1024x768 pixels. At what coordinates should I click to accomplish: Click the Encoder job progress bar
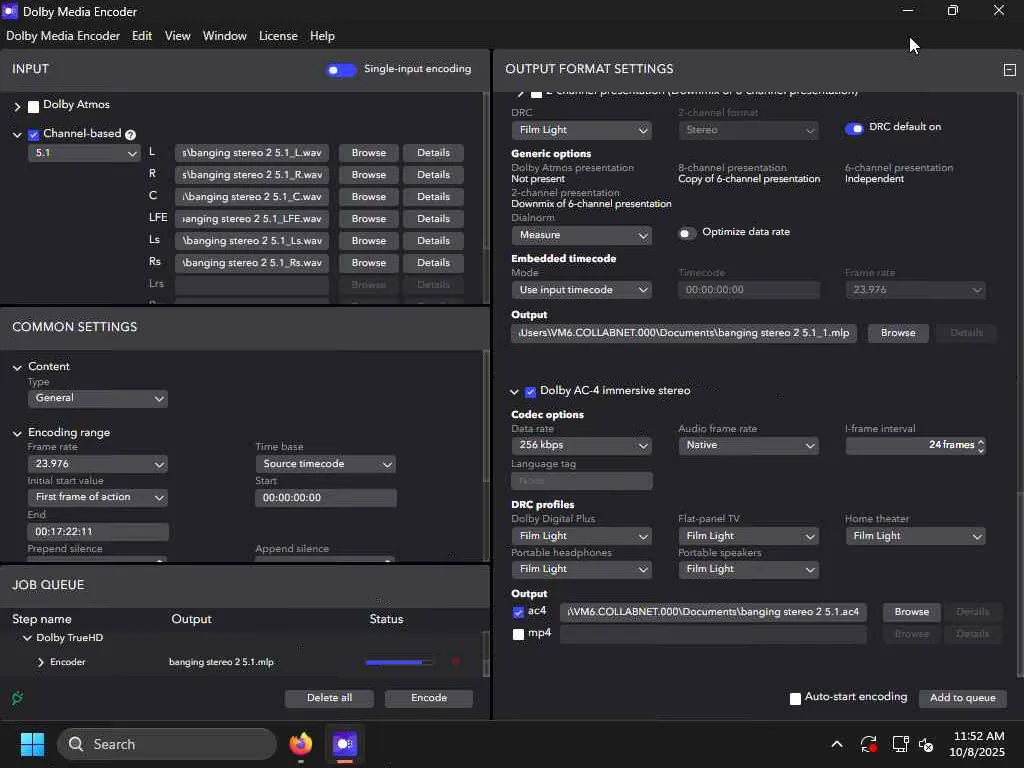(399, 662)
